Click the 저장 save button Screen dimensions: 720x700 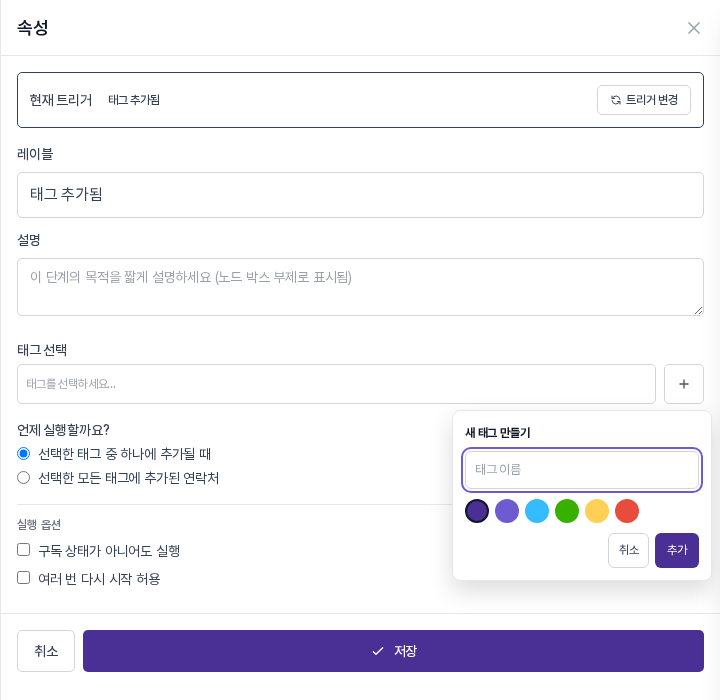tap(393, 651)
